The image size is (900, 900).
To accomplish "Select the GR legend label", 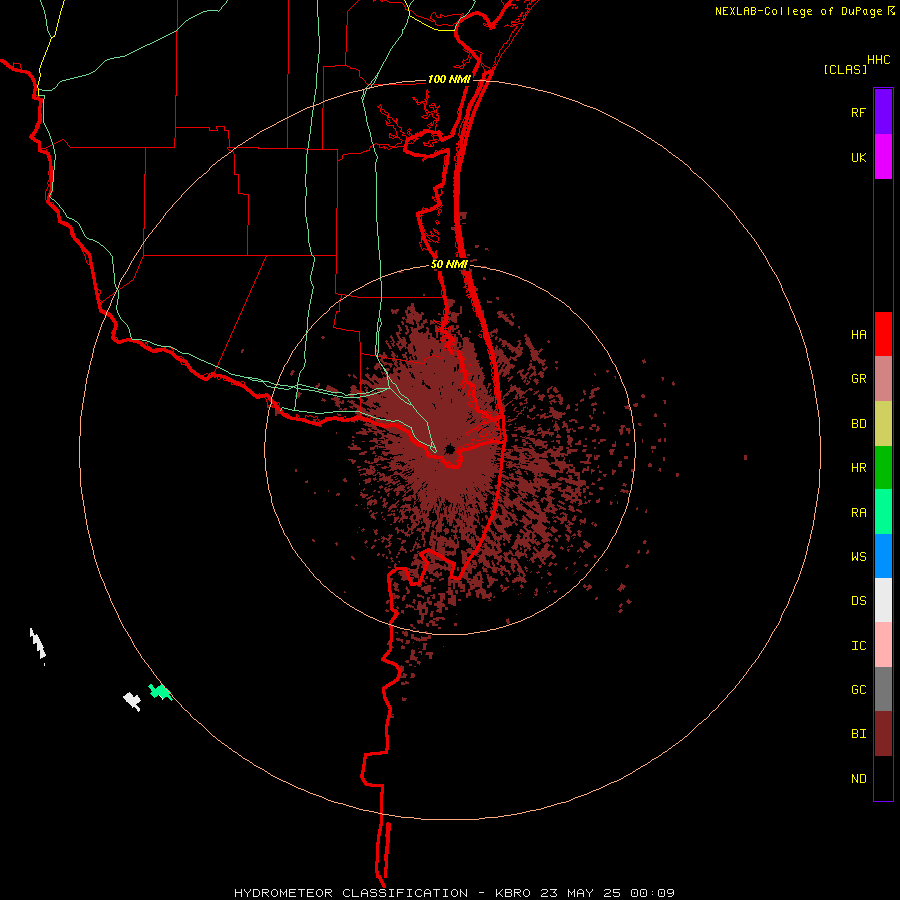I will [x=858, y=379].
